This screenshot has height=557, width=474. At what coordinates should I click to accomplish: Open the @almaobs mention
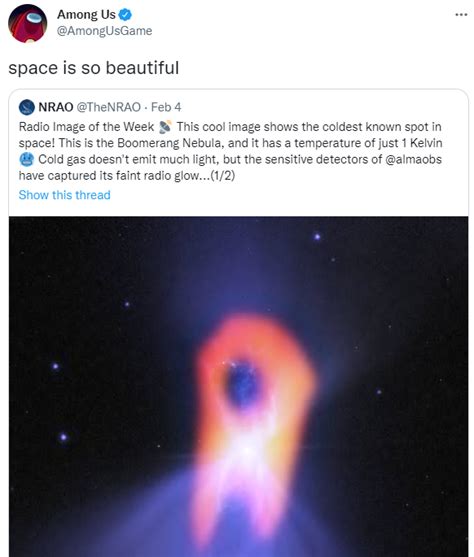[413, 159]
